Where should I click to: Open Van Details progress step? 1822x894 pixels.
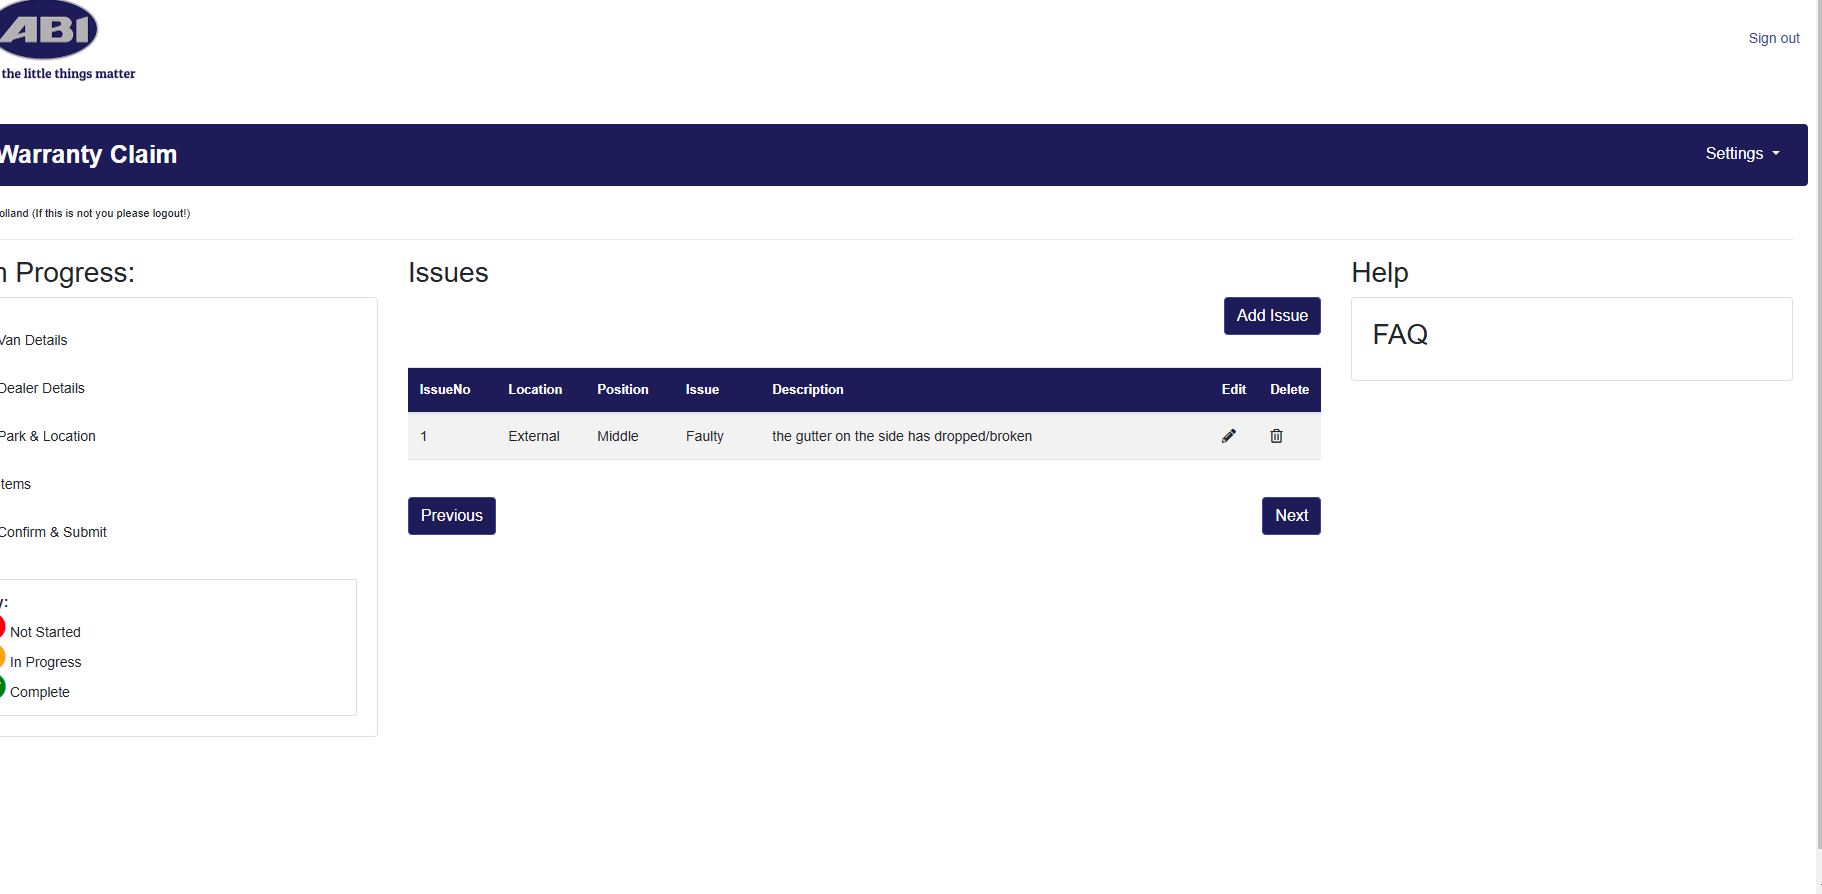(33, 340)
